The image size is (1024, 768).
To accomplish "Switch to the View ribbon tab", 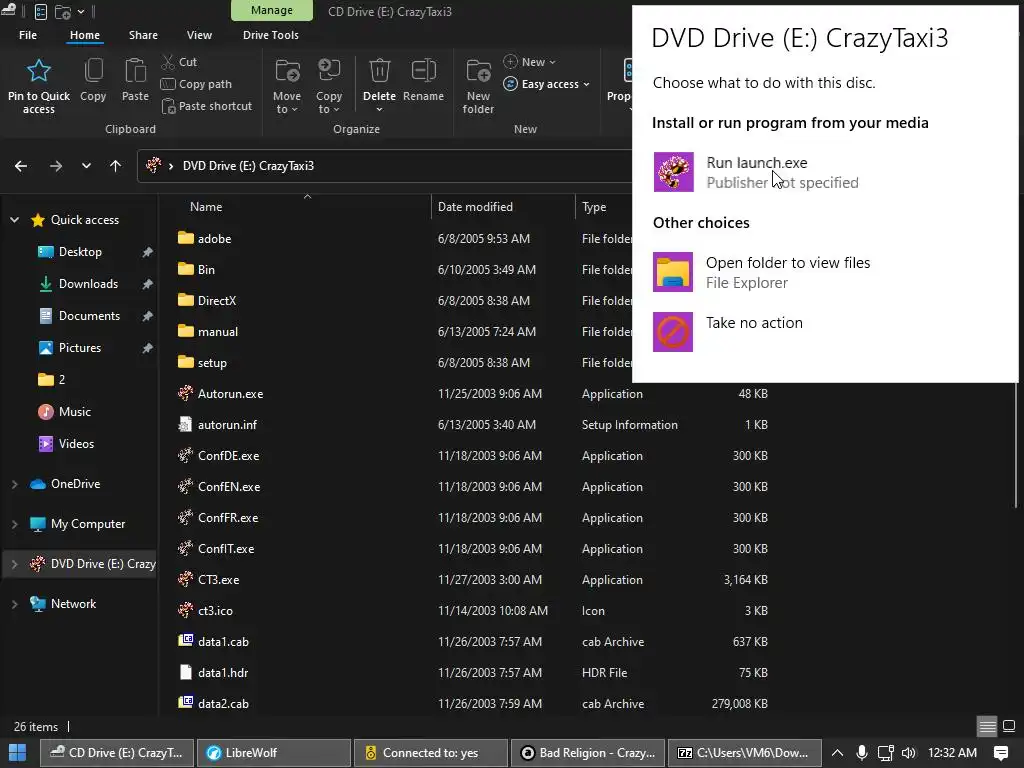I will pos(199,35).
